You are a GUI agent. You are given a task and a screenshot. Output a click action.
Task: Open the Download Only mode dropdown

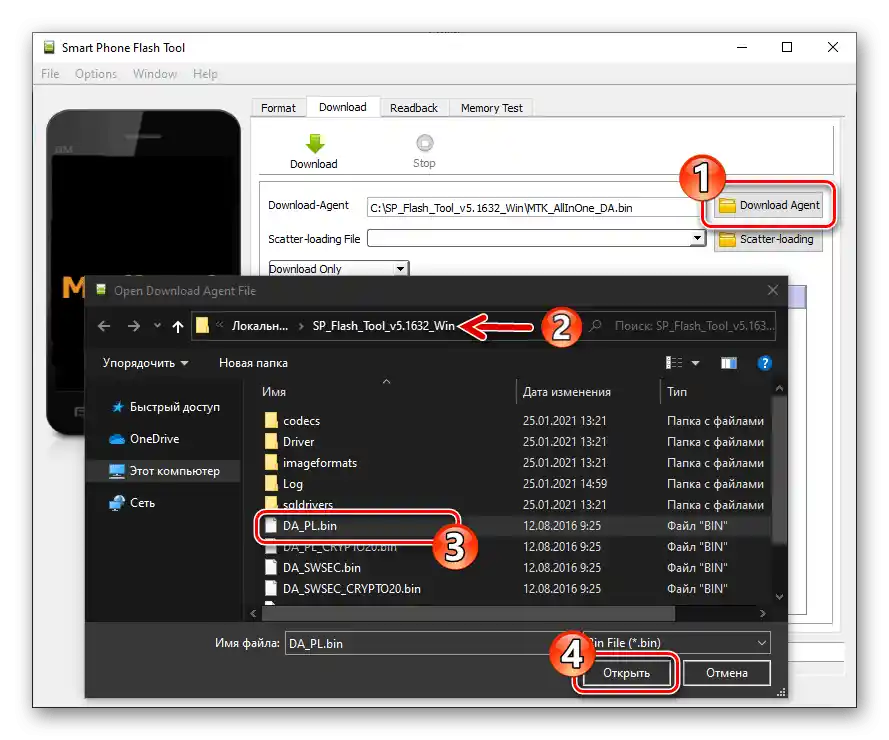pos(400,268)
